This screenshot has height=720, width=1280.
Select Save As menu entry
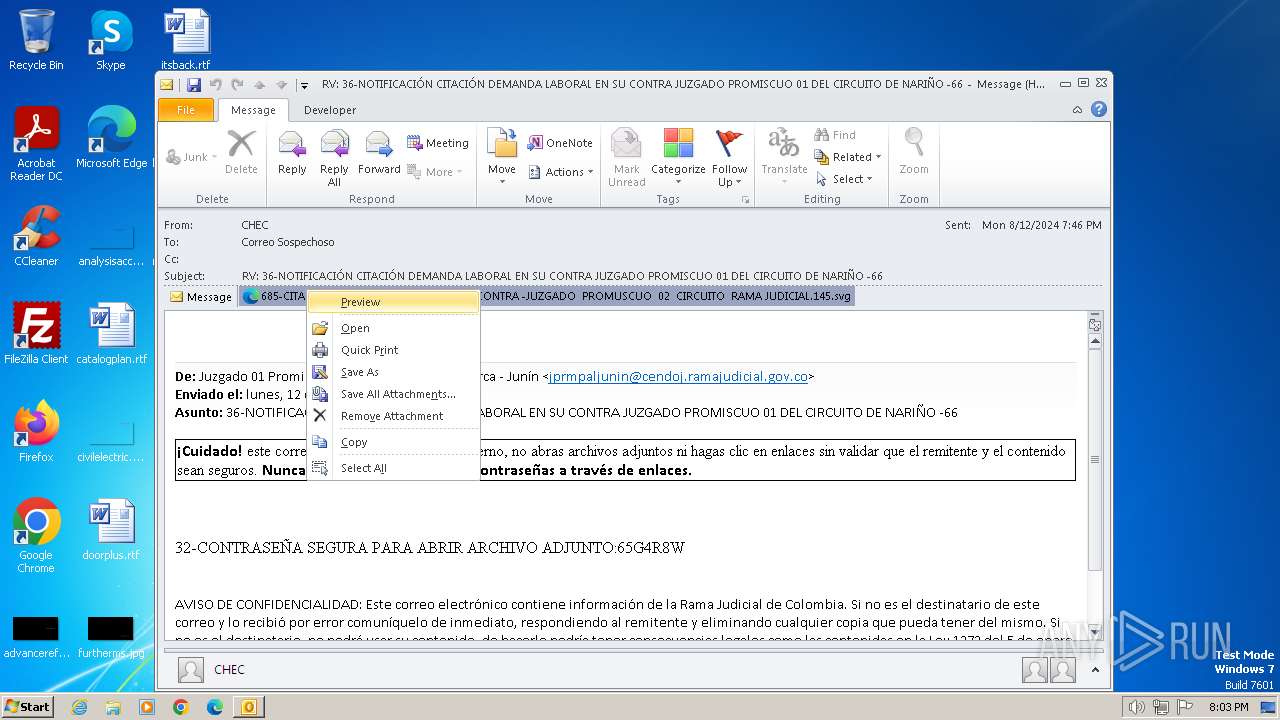point(393,372)
